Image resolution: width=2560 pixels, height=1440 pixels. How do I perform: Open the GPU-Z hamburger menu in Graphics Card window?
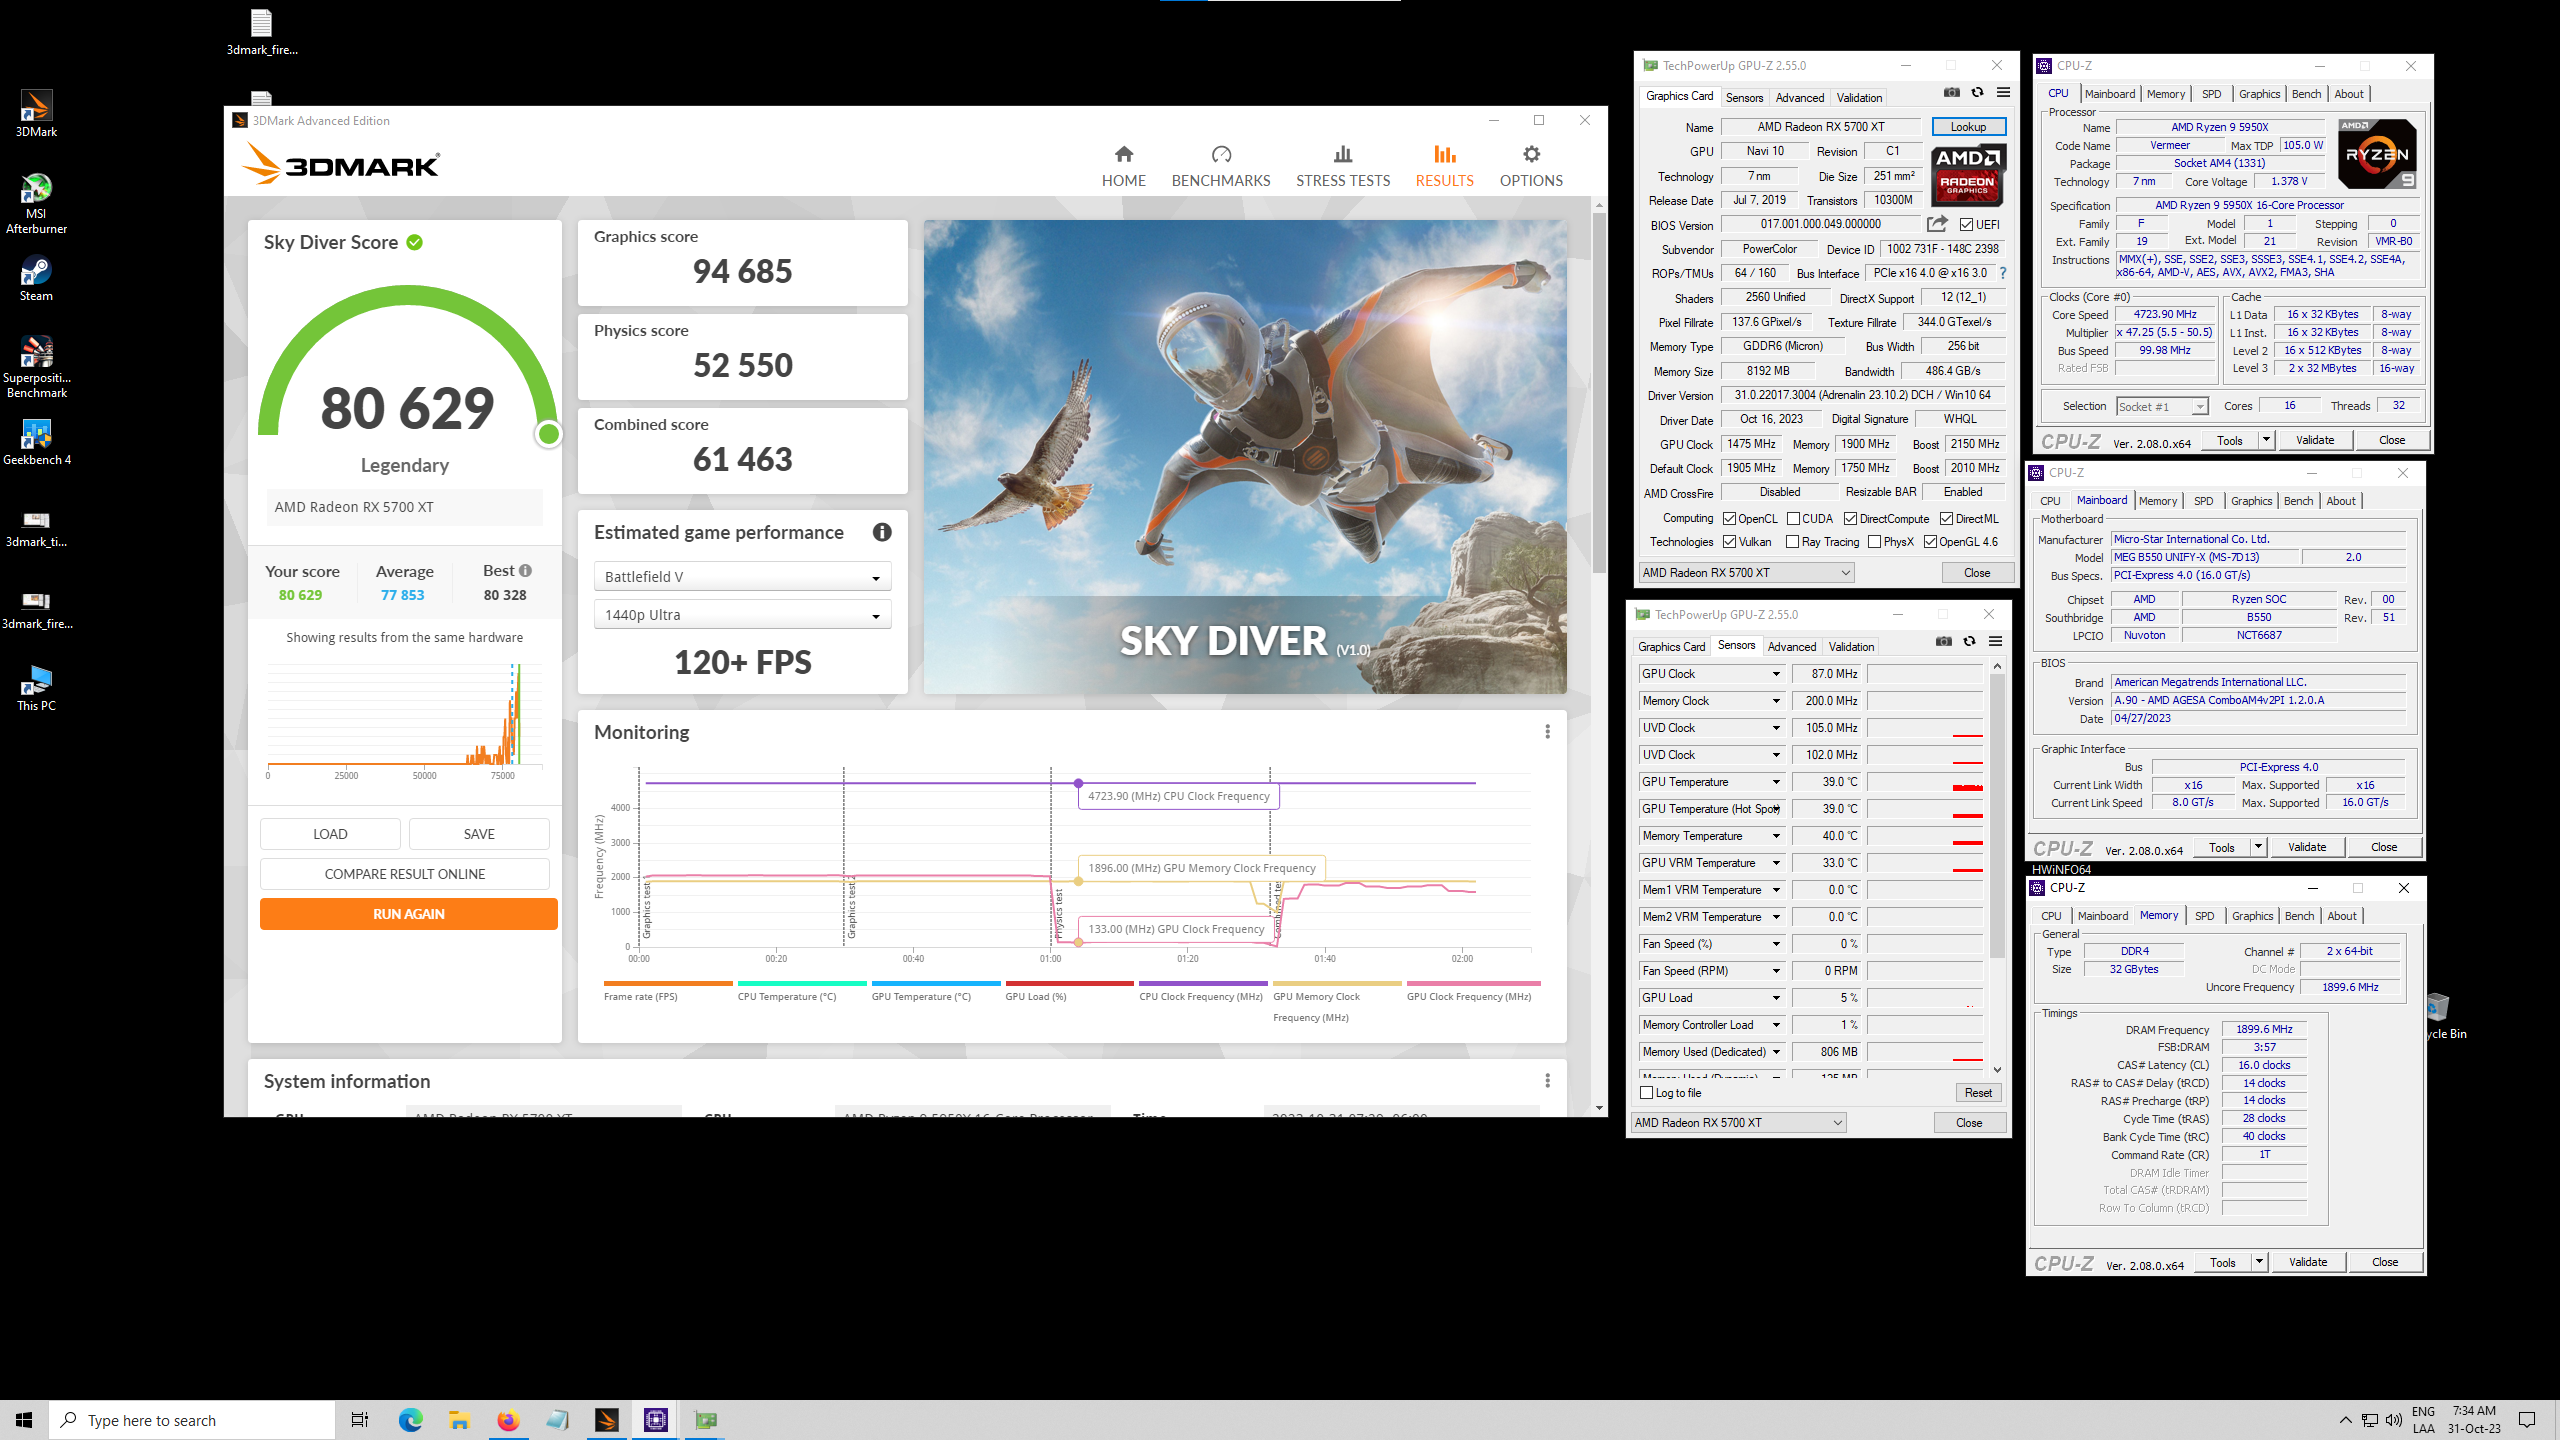[2003, 93]
